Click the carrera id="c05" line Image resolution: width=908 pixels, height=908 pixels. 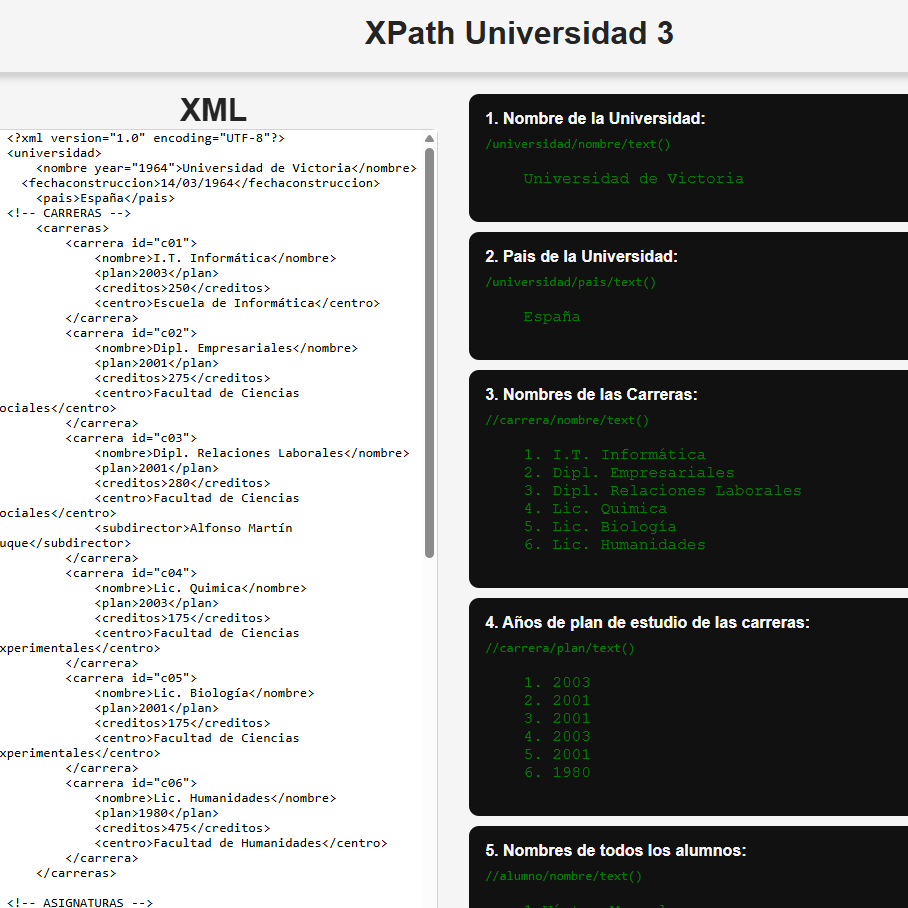[131, 678]
